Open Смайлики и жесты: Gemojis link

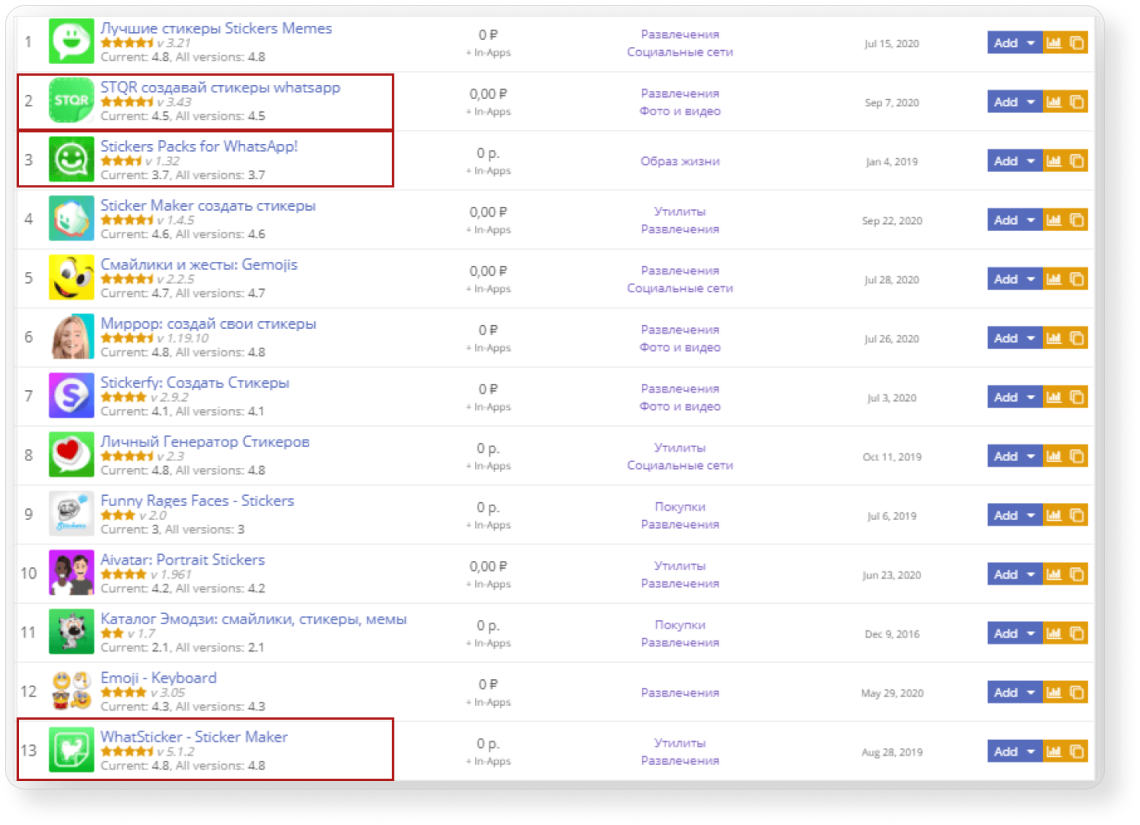click(x=199, y=265)
